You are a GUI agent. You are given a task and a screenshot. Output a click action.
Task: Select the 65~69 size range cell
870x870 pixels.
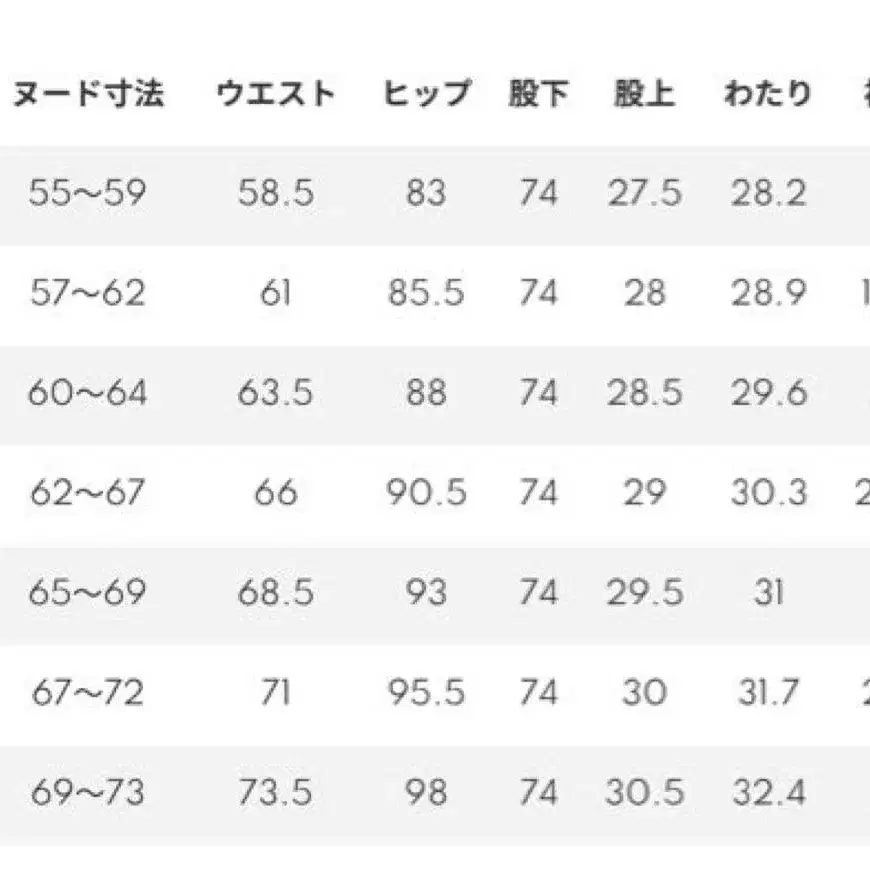pos(88,593)
